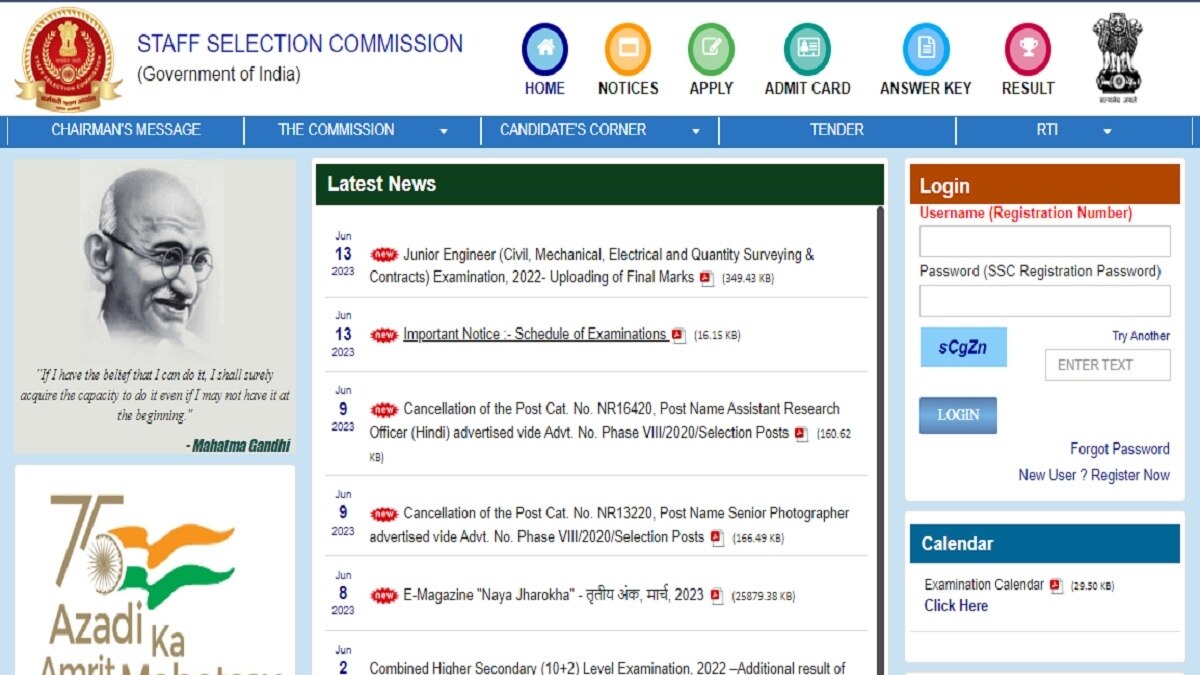The width and height of the screenshot is (1200, 675).
Task: Open E-Magazine Naya Jharokha PDF
Action: click(x=712, y=595)
